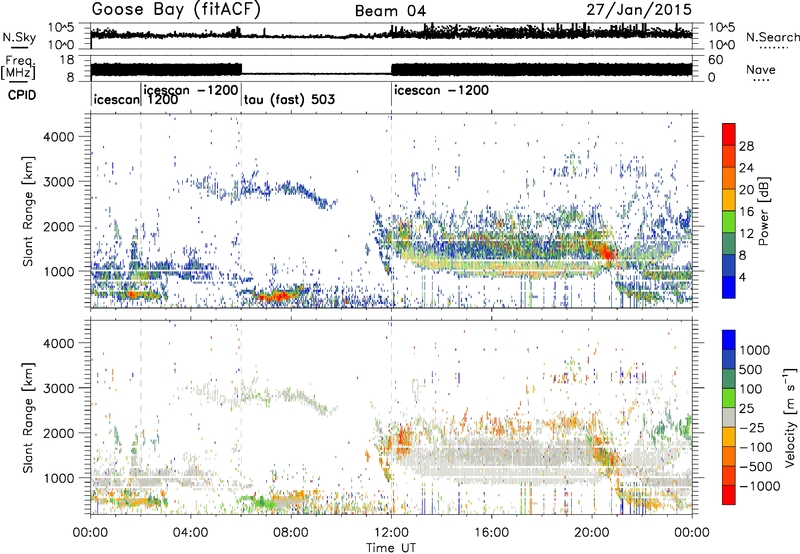Image resolution: width=800 pixels, height=554 pixels.
Task: Select the '2000' range tick in velocity panel
Action: 58,433
